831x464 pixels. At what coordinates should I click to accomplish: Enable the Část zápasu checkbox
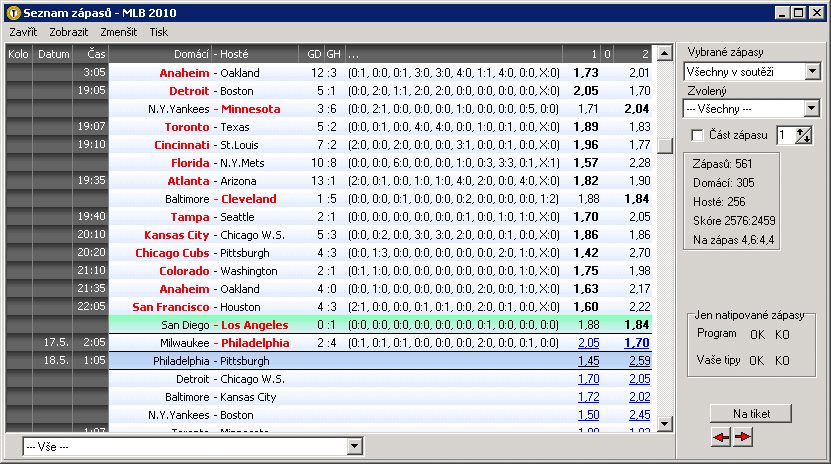pos(697,136)
